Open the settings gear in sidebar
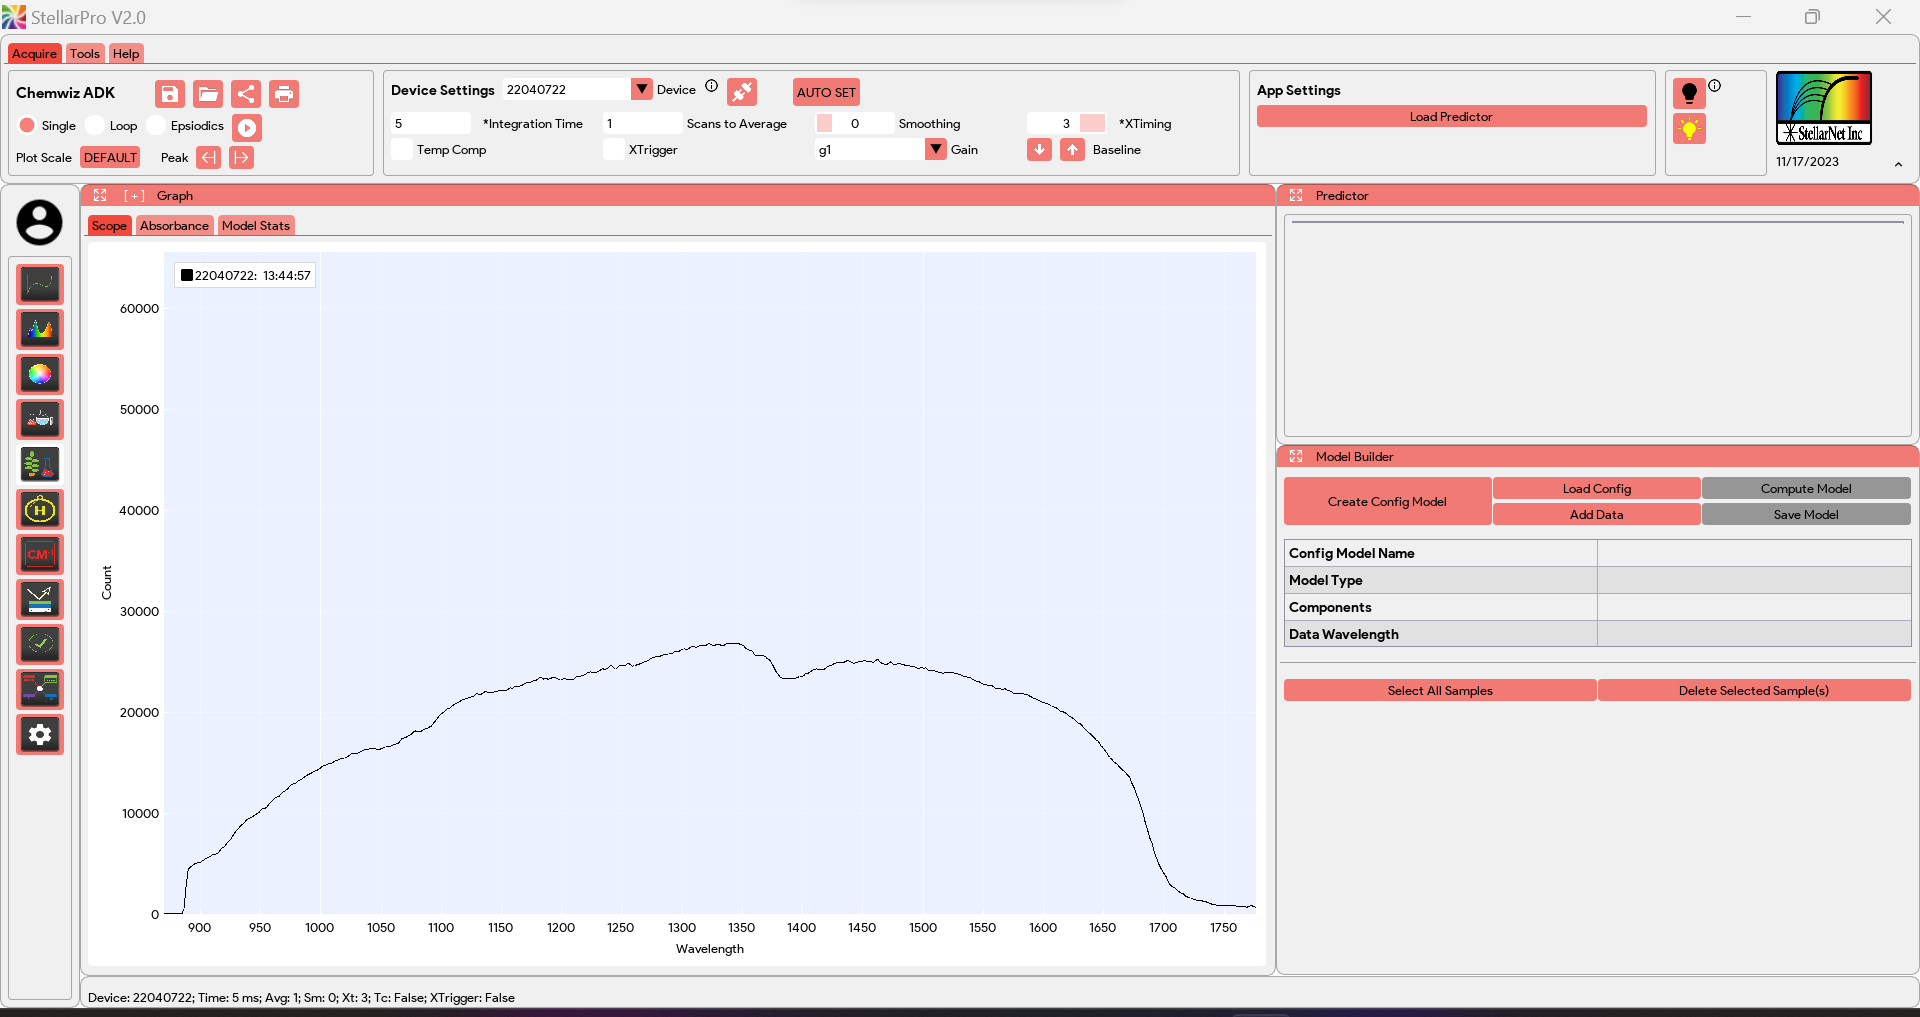 click(40, 735)
